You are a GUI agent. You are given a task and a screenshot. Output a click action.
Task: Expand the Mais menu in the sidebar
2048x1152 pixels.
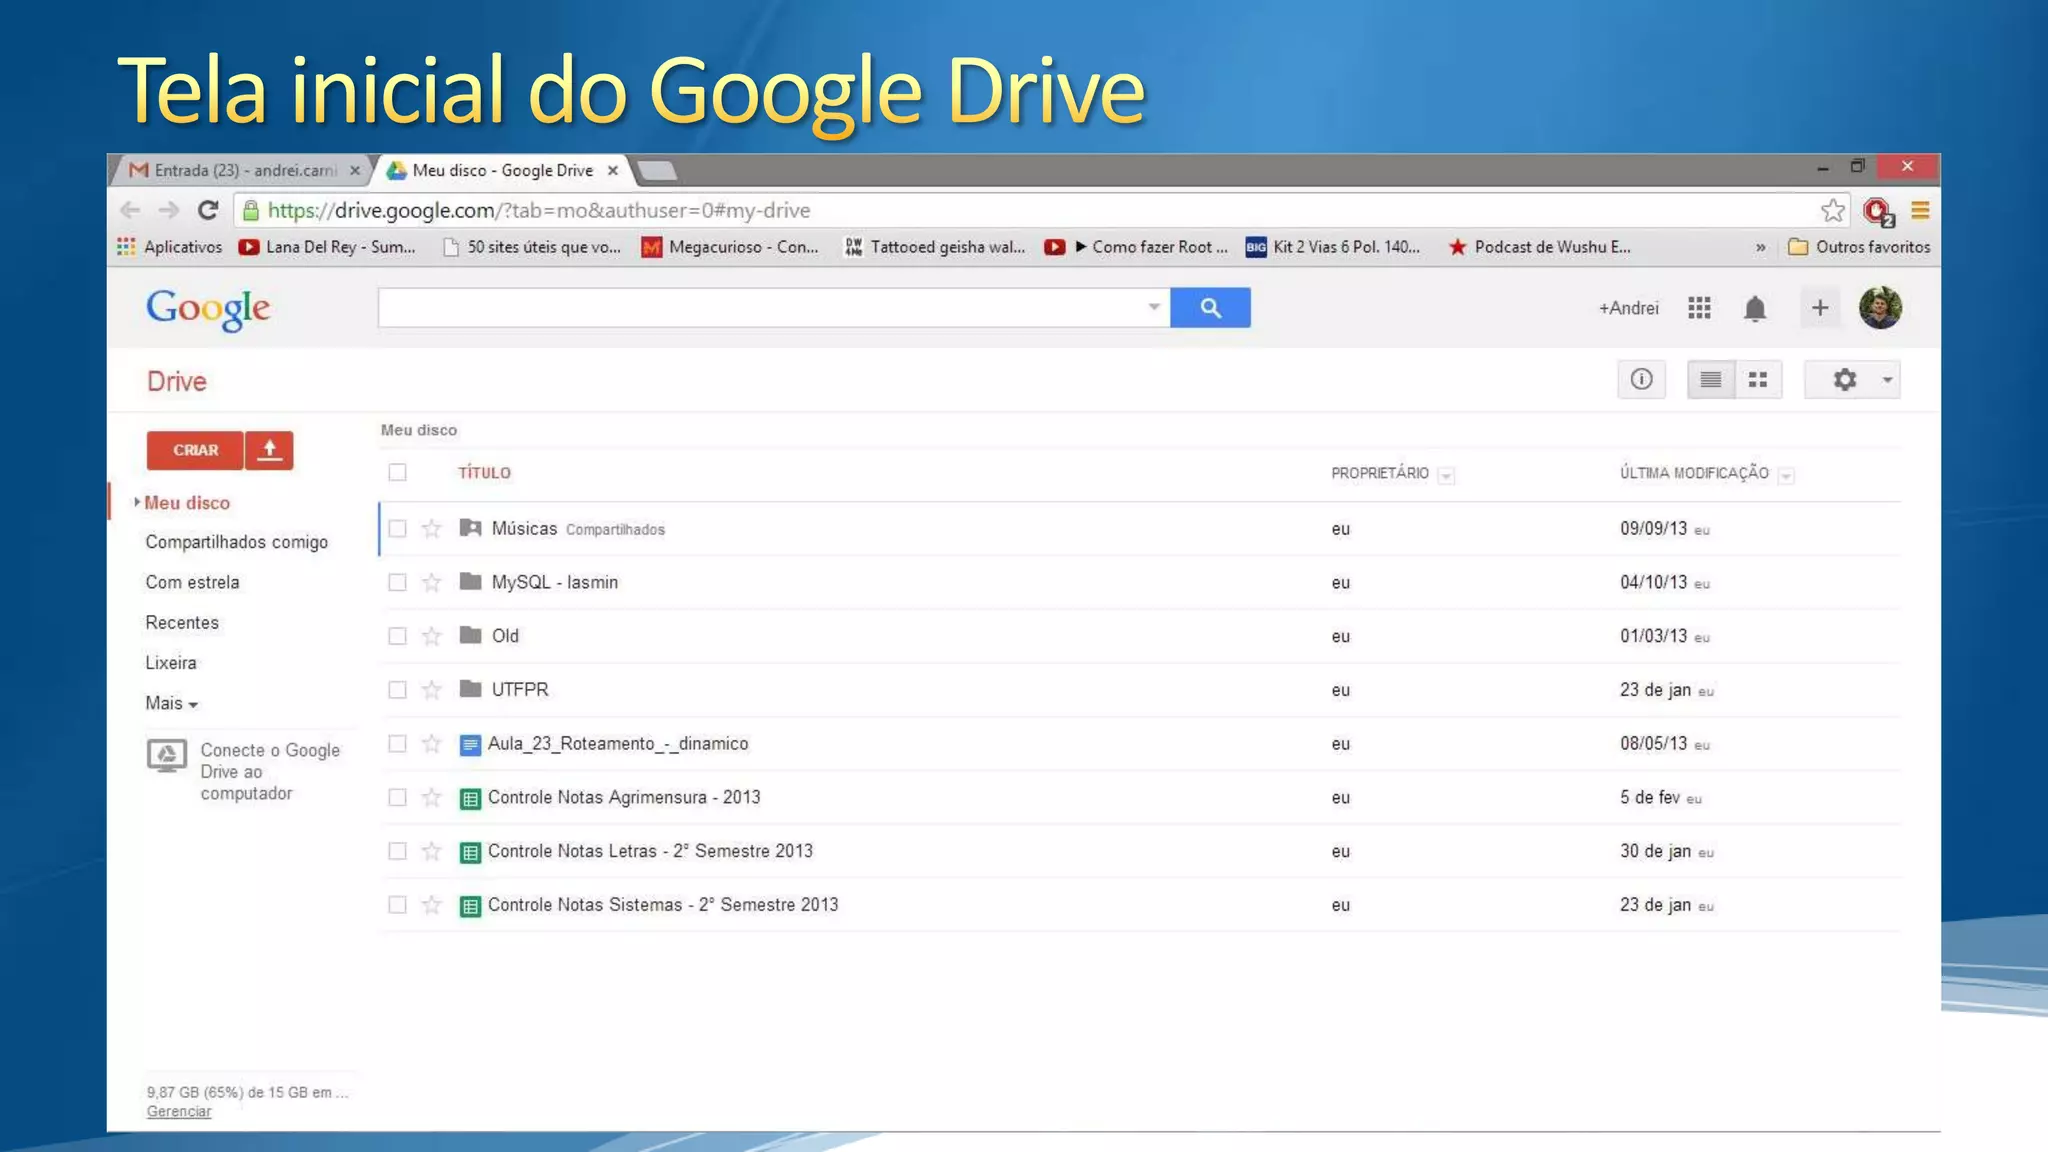(171, 704)
